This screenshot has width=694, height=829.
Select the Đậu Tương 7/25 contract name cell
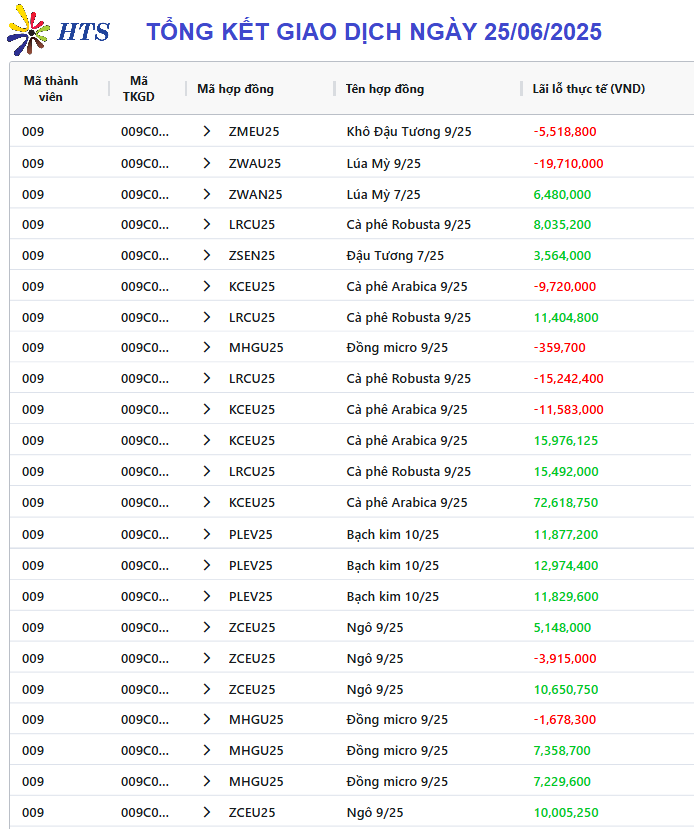point(395,255)
